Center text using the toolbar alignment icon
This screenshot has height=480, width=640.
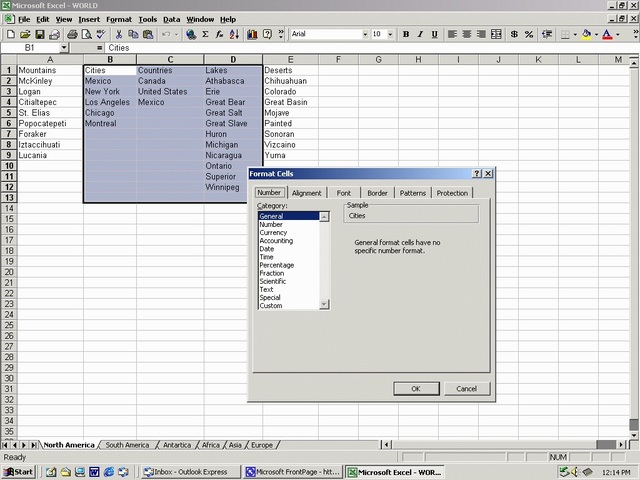click(x=467, y=34)
